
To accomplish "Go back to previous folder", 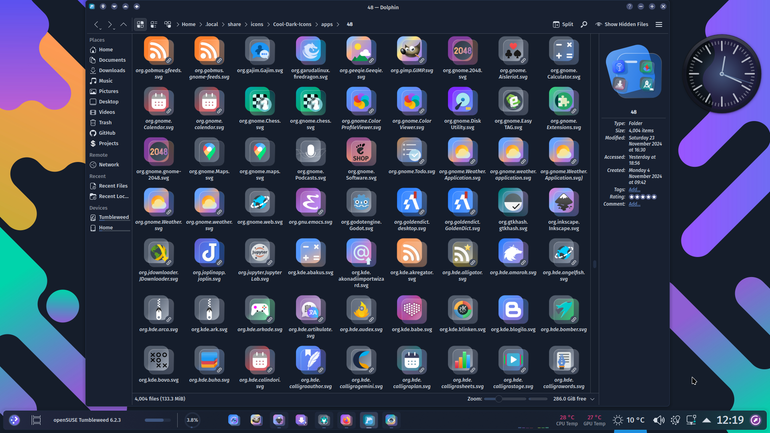I will (97, 24).
